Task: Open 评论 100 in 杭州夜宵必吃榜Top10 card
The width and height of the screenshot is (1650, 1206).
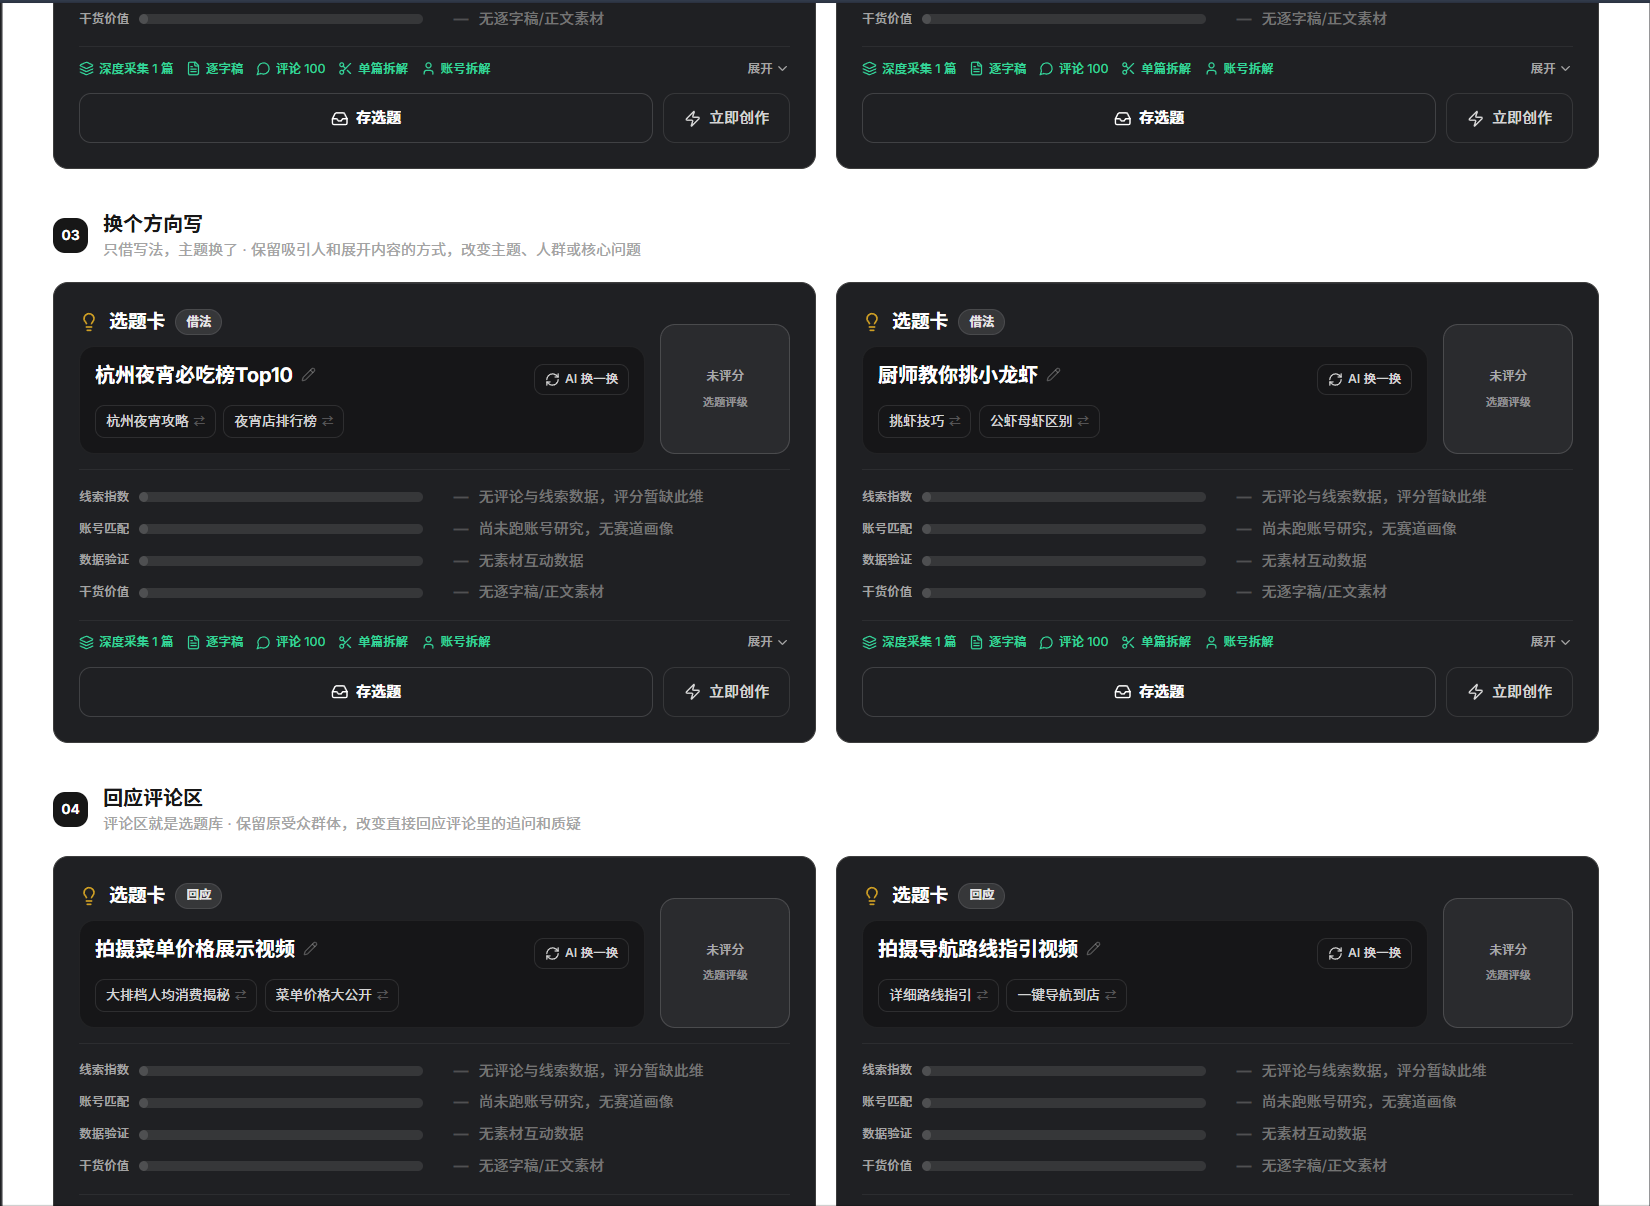Action: 291,642
